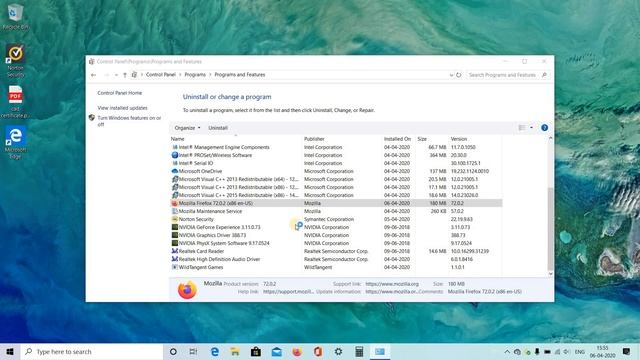Select Microsoft Visual C++ 2013 Redistributable (x86)
Image resolution: width=640 pixels, height=360 pixels.
[x=336, y=187]
